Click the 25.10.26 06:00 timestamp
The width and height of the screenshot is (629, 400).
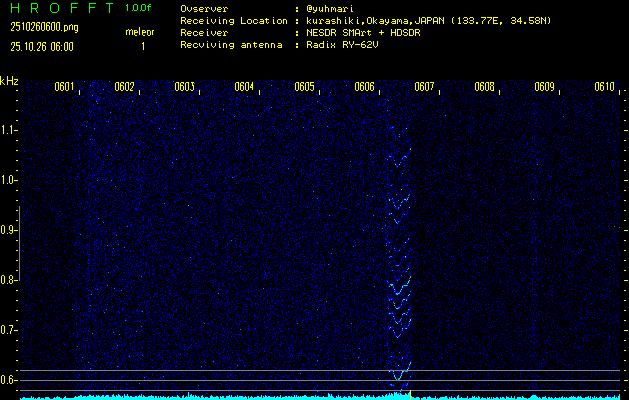[42, 46]
